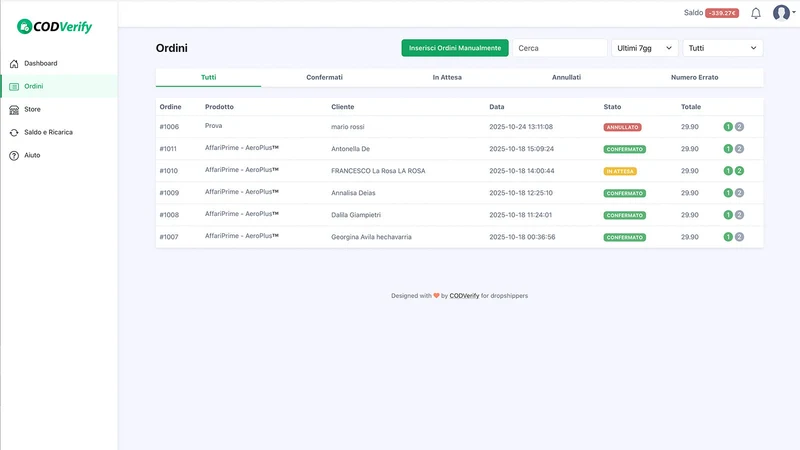Open order #1010
This screenshot has width=800, height=450.
(x=169, y=171)
